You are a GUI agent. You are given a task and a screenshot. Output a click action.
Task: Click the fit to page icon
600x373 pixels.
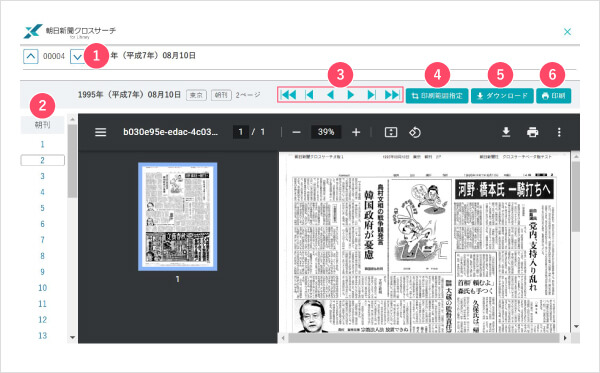[x=391, y=132]
